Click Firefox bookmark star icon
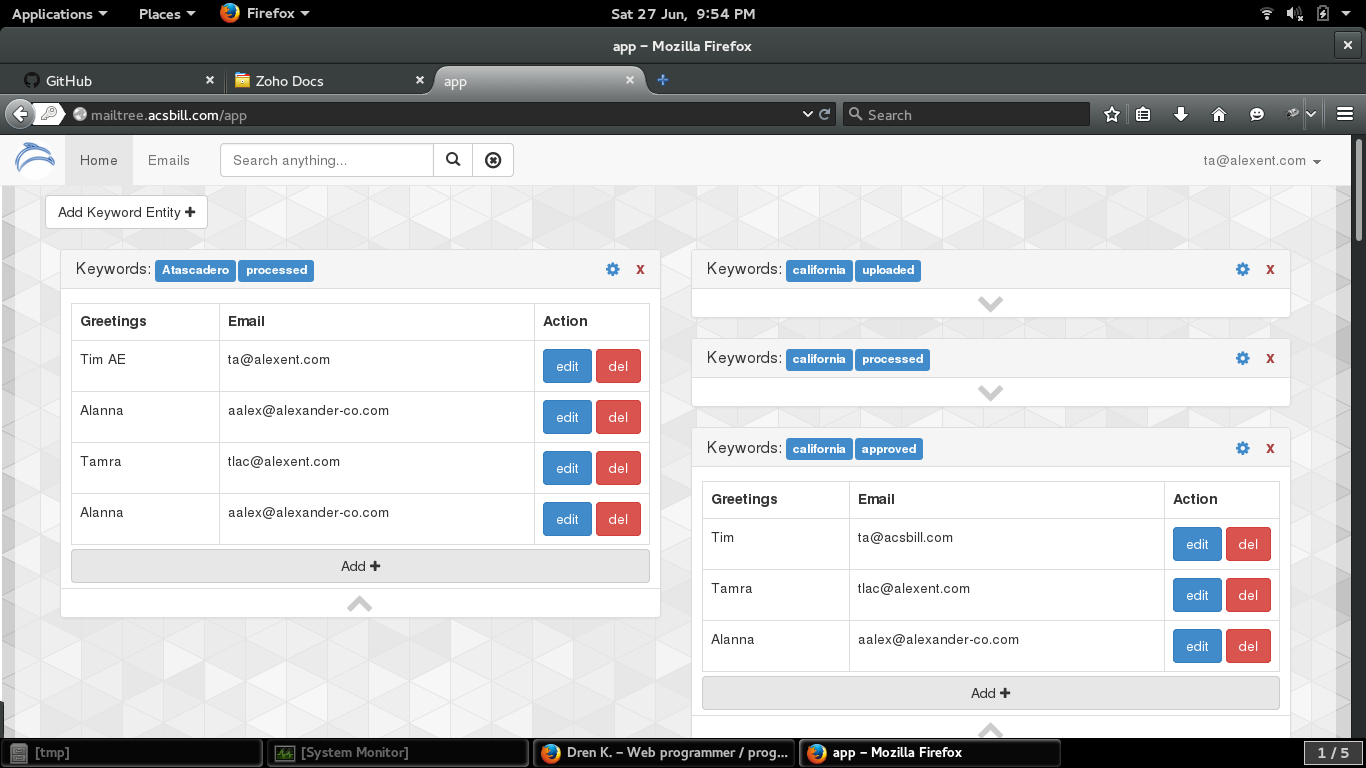This screenshot has height=768, width=1366. [x=1111, y=114]
